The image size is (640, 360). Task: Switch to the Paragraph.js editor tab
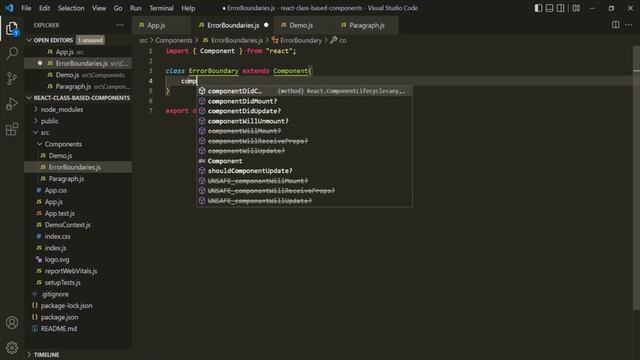tap(366, 25)
